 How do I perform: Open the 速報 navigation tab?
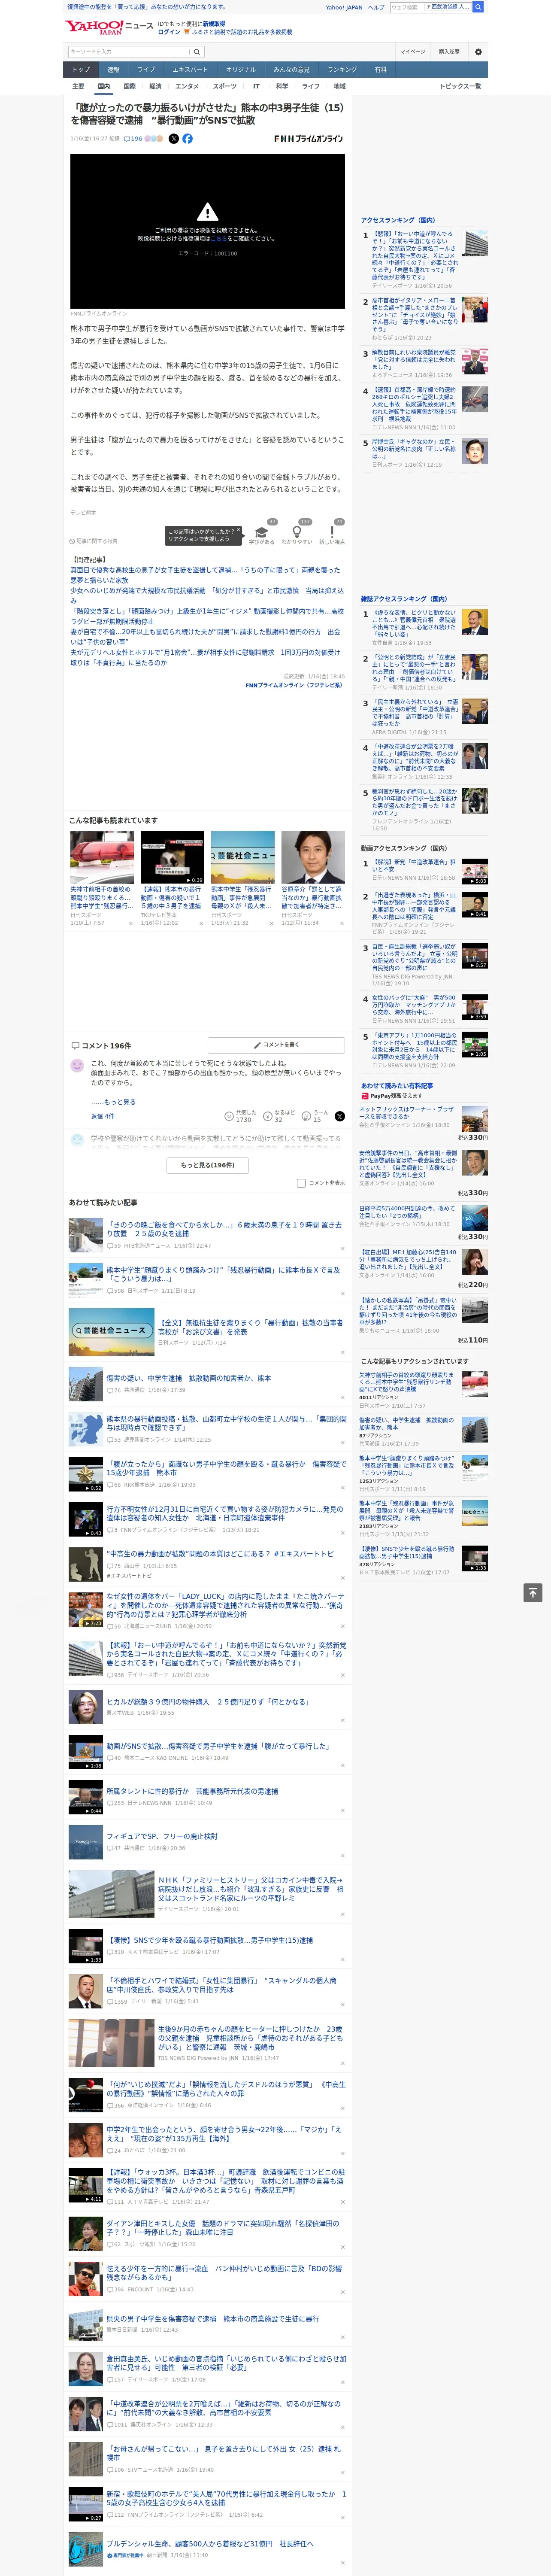click(x=113, y=70)
